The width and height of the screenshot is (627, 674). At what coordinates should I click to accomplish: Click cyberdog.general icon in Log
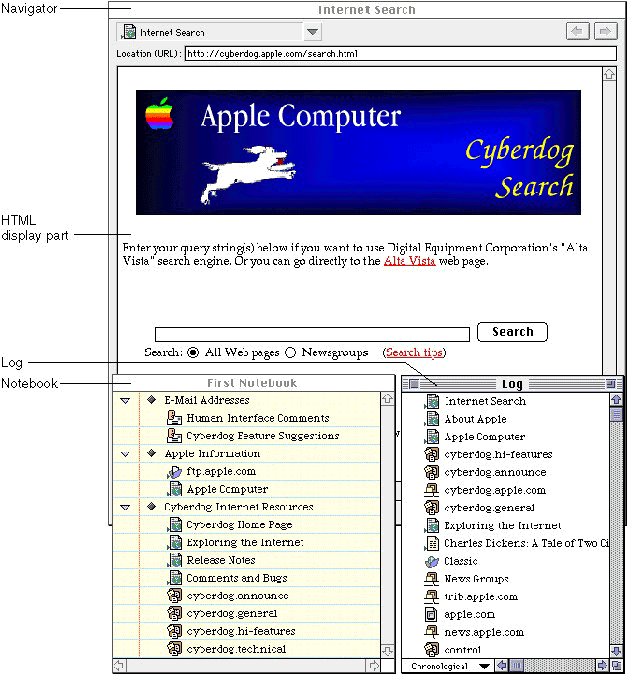[431, 507]
